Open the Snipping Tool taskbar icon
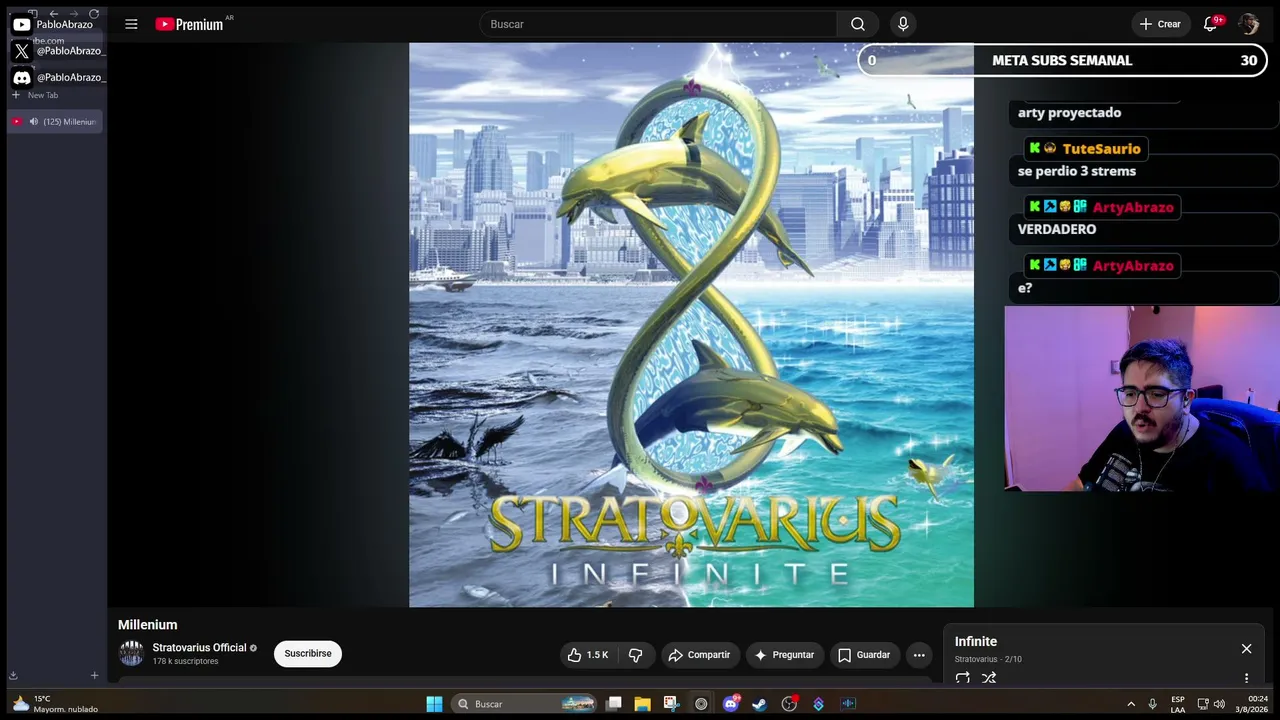The height and width of the screenshot is (720, 1280). pos(671,704)
